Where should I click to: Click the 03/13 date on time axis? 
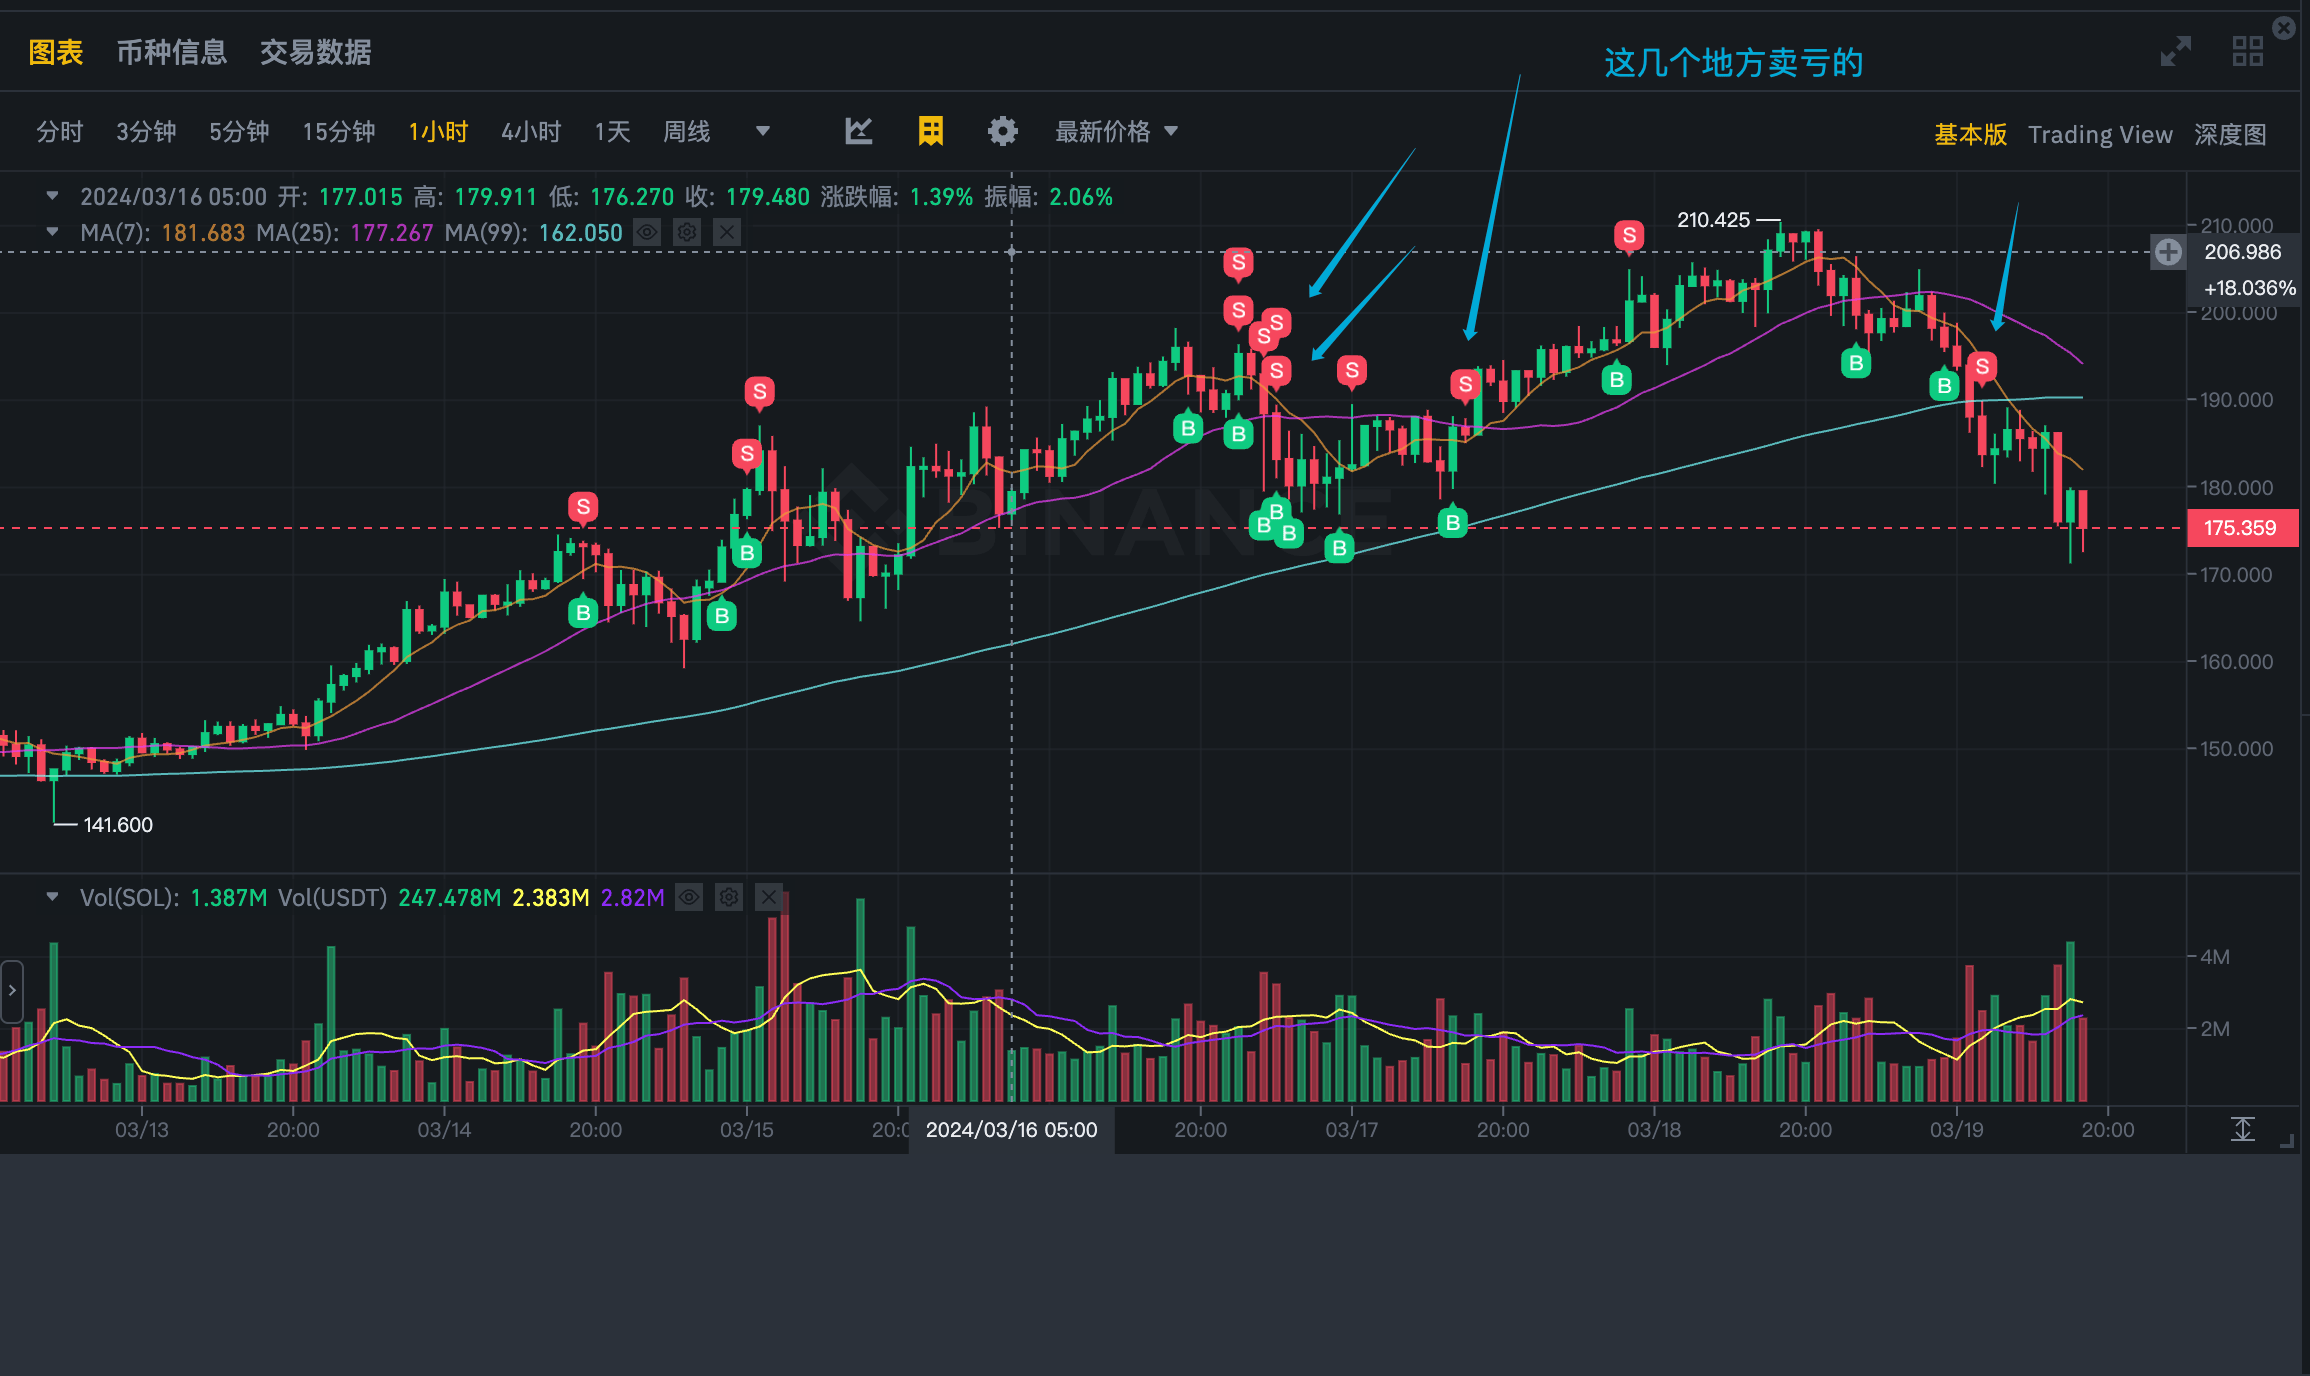[x=142, y=1130]
